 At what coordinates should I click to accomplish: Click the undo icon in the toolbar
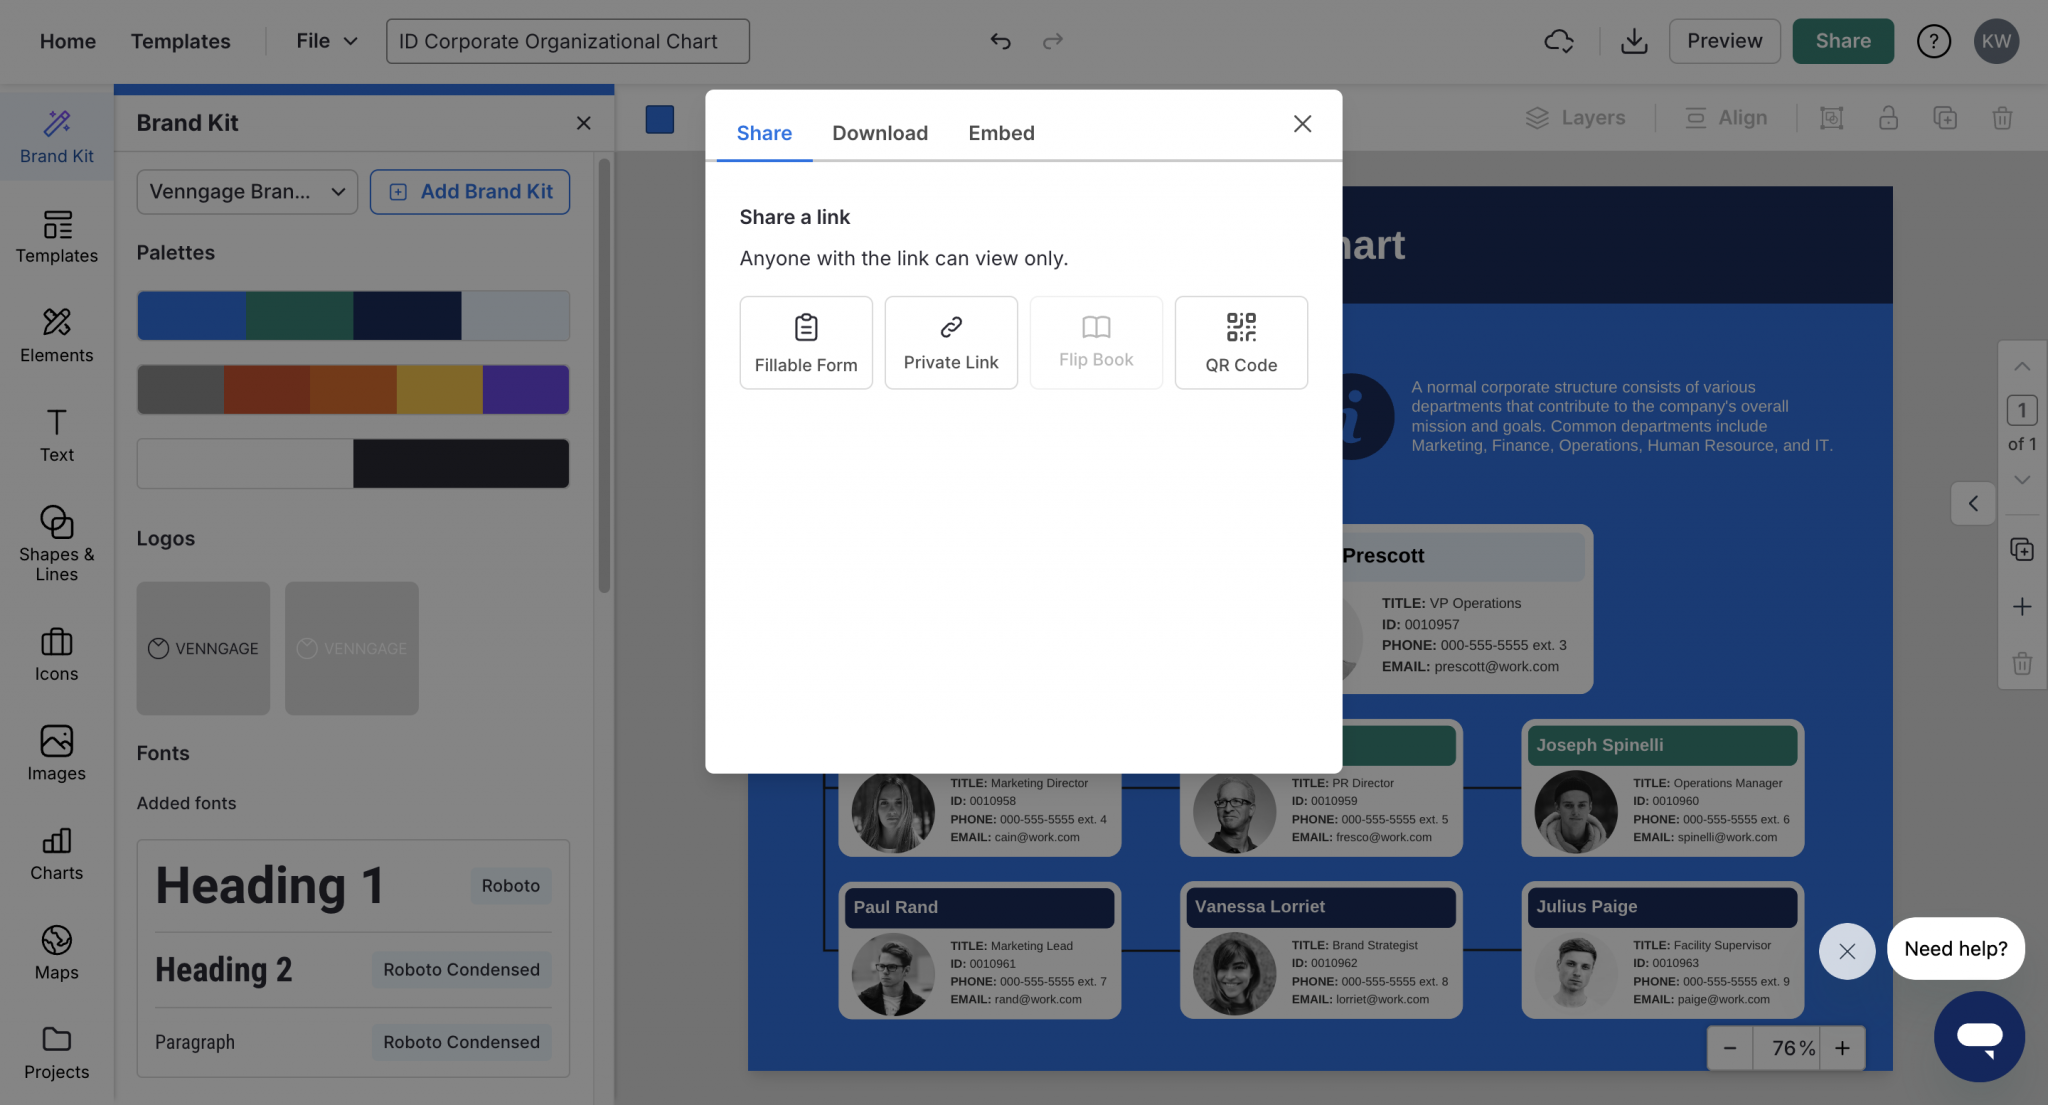[x=1000, y=41]
